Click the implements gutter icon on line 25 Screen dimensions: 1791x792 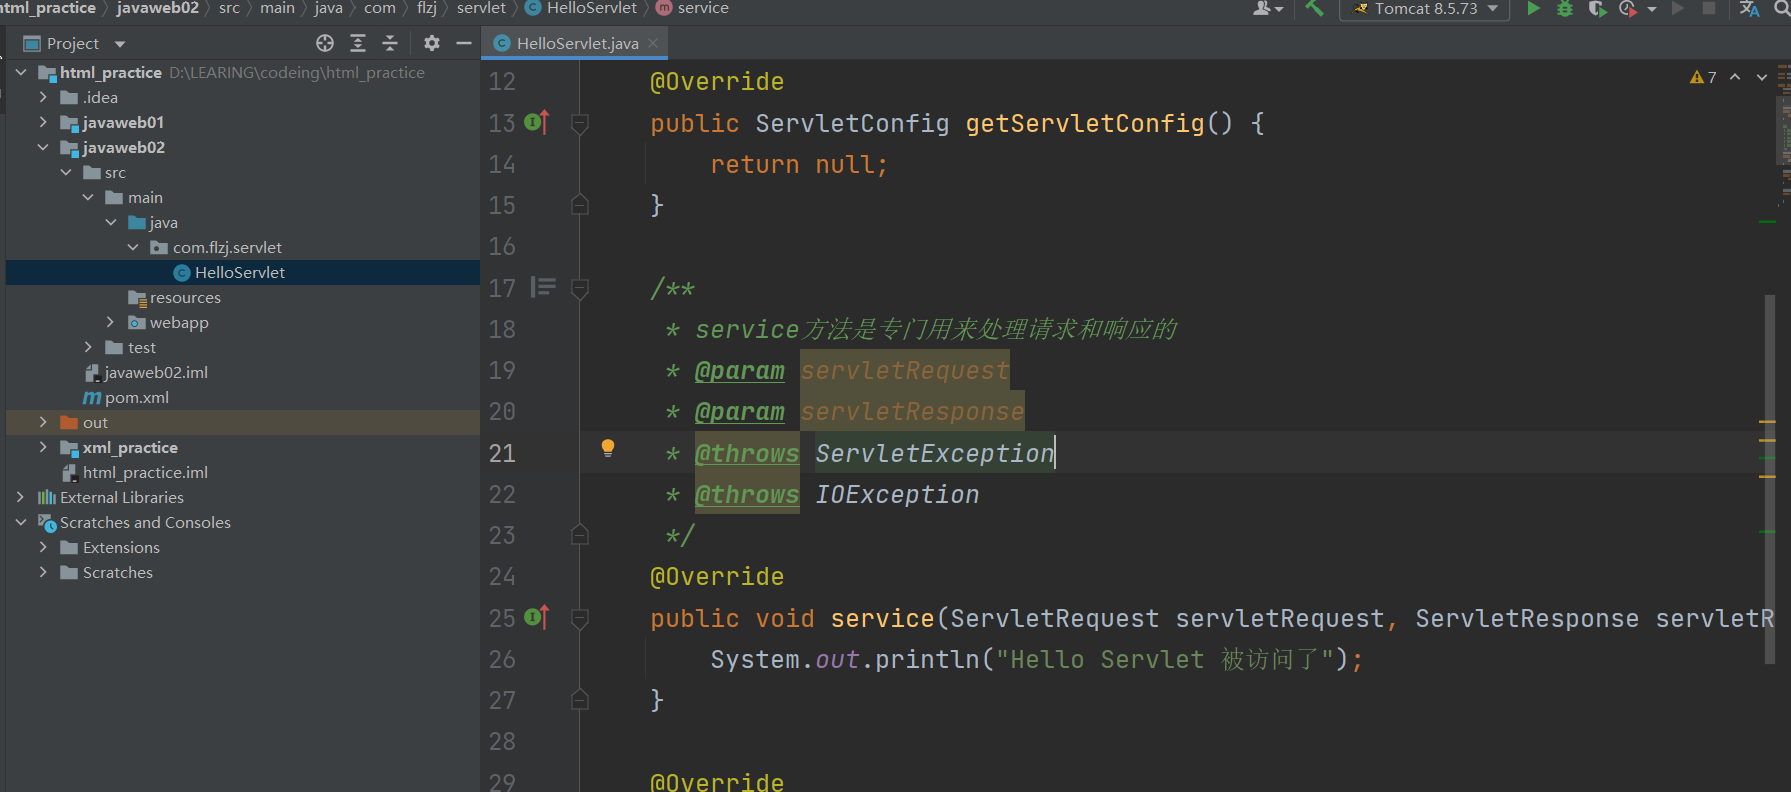pyautogui.click(x=537, y=617)
